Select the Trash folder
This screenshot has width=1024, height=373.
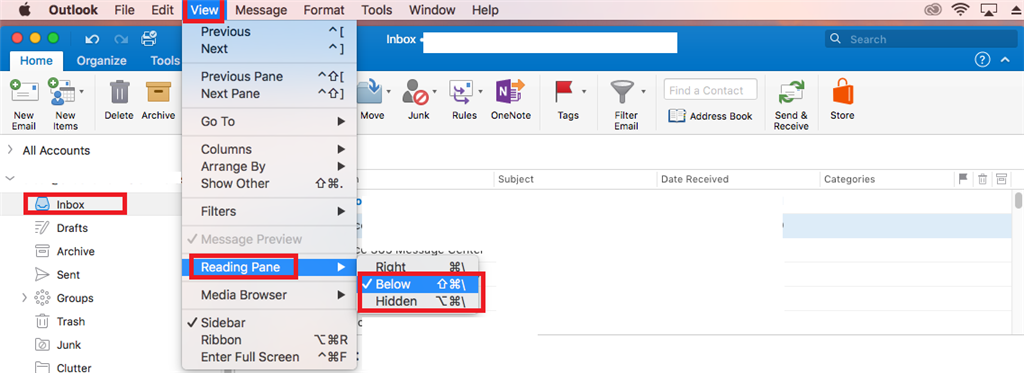pos(71,321)
